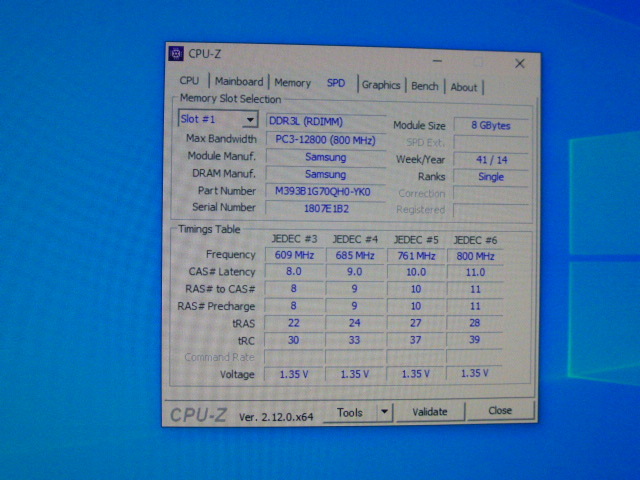
Task: Click the Ranks value Single
Action: pos(491,177)
